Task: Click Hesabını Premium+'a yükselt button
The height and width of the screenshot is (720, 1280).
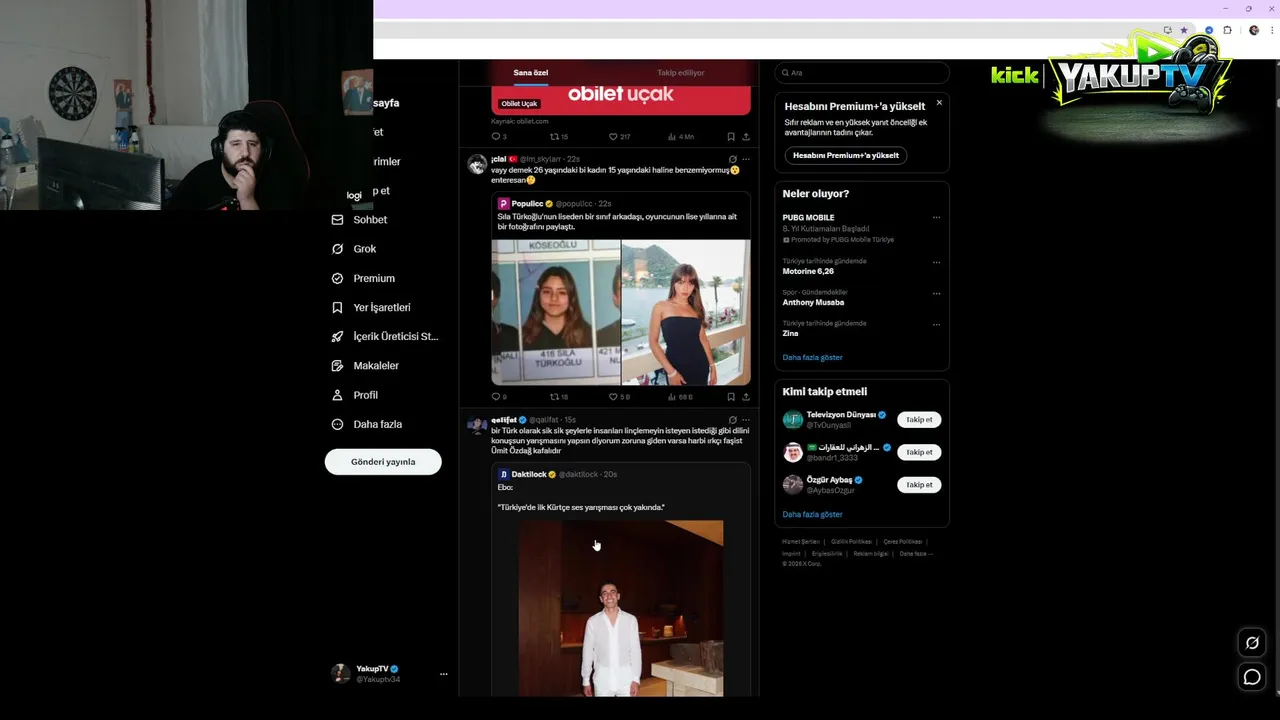Action: 846,156
